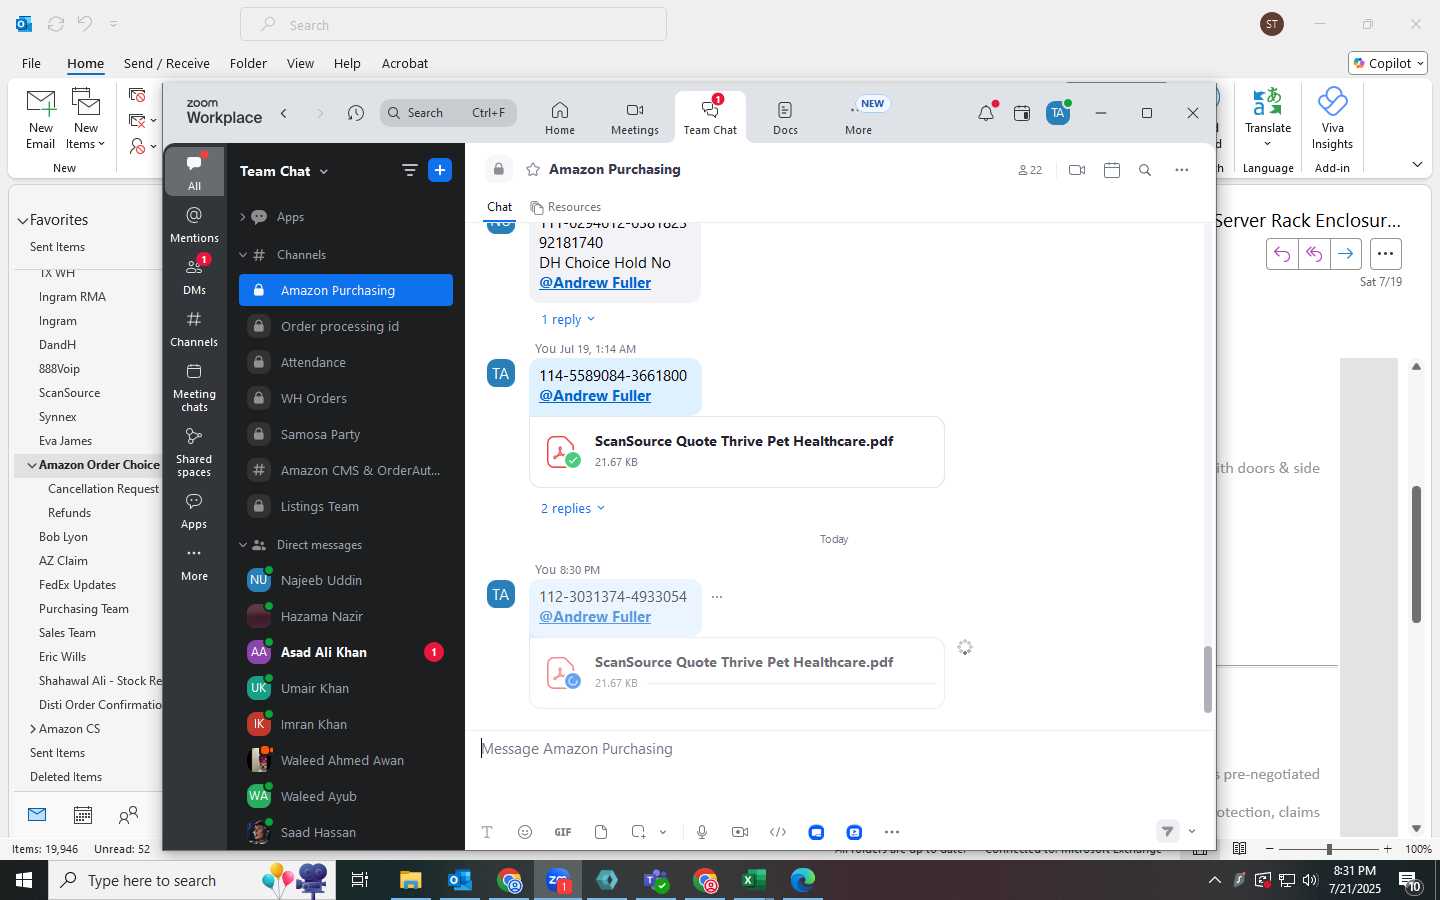
Task: Open Purchasing Team Outlook folder
Action: point(84,609)
